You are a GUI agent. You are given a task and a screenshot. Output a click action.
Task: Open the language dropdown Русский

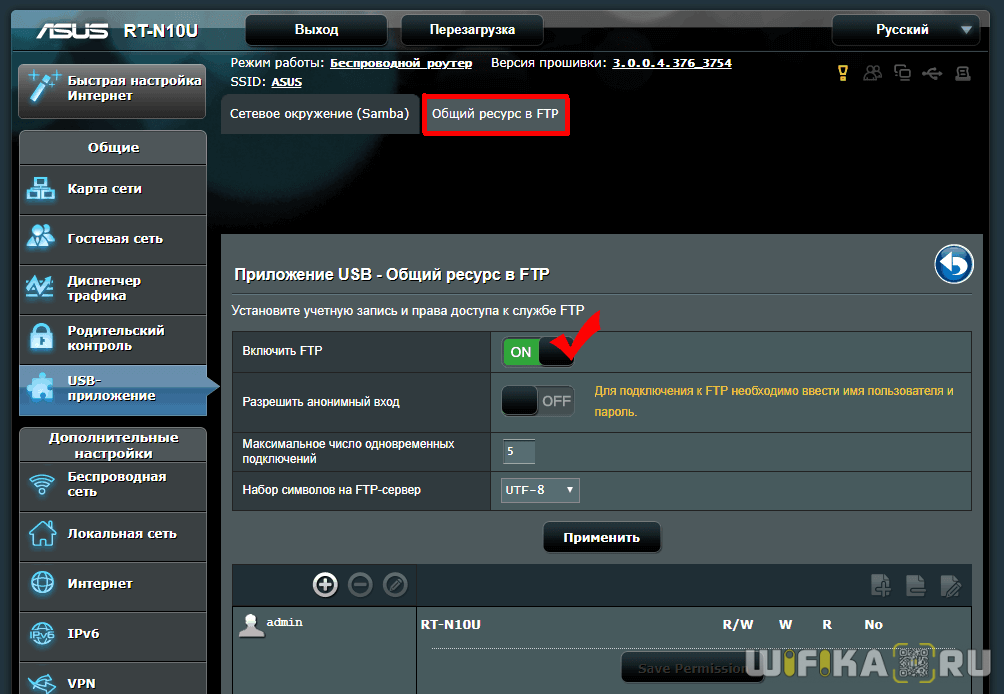pos(905,29)
